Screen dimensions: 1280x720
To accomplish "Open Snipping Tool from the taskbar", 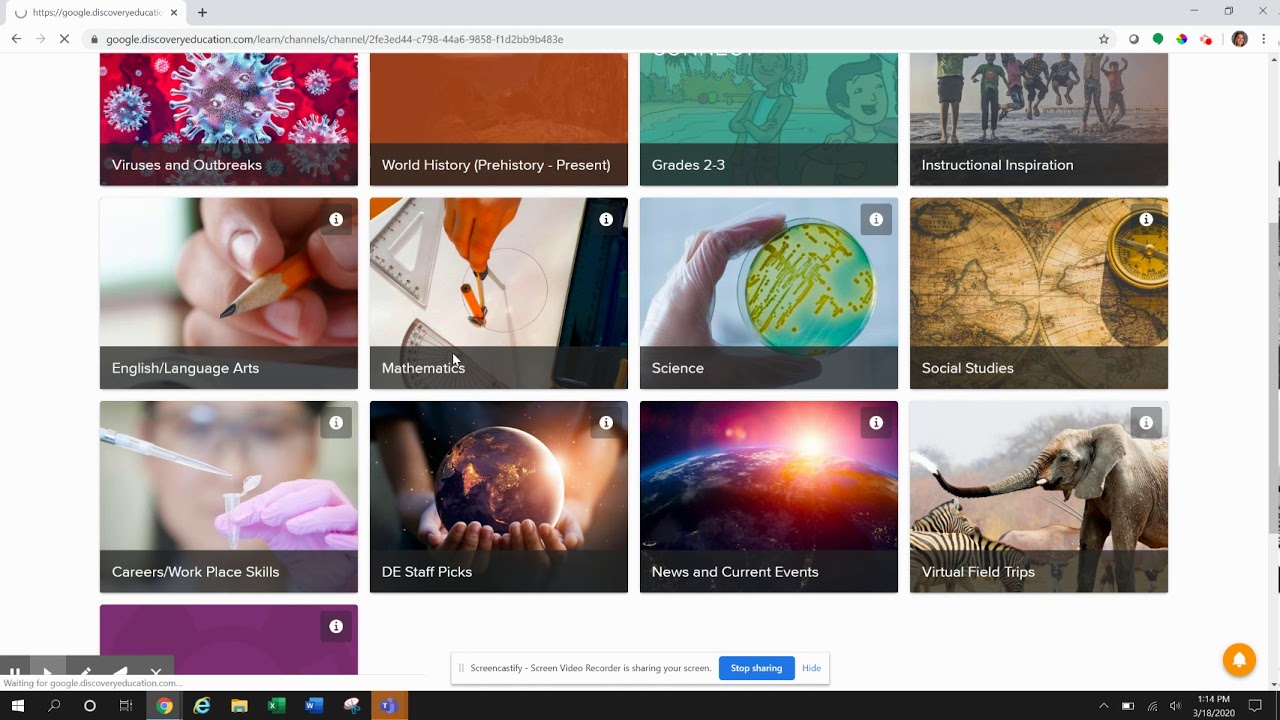I will [351, 706].
